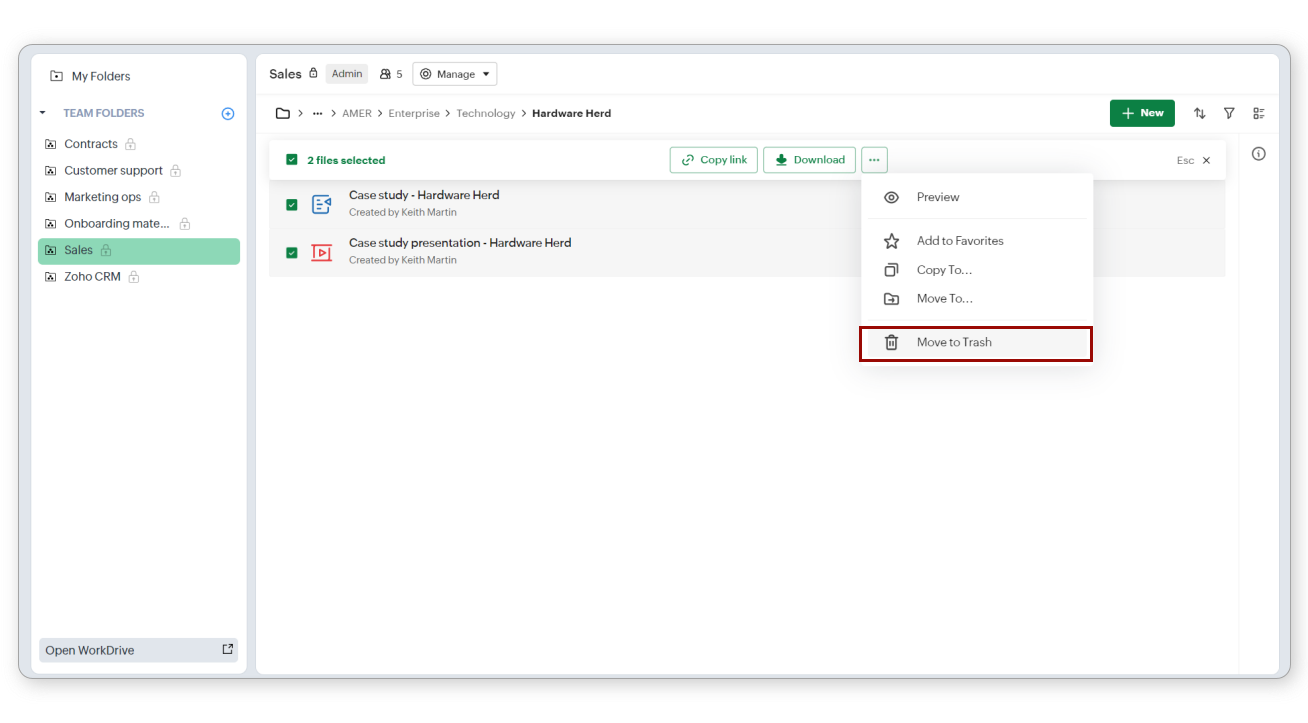
Task: Switch the list view layout icon
Action: pyautogui.click(x=1259, y=114)
